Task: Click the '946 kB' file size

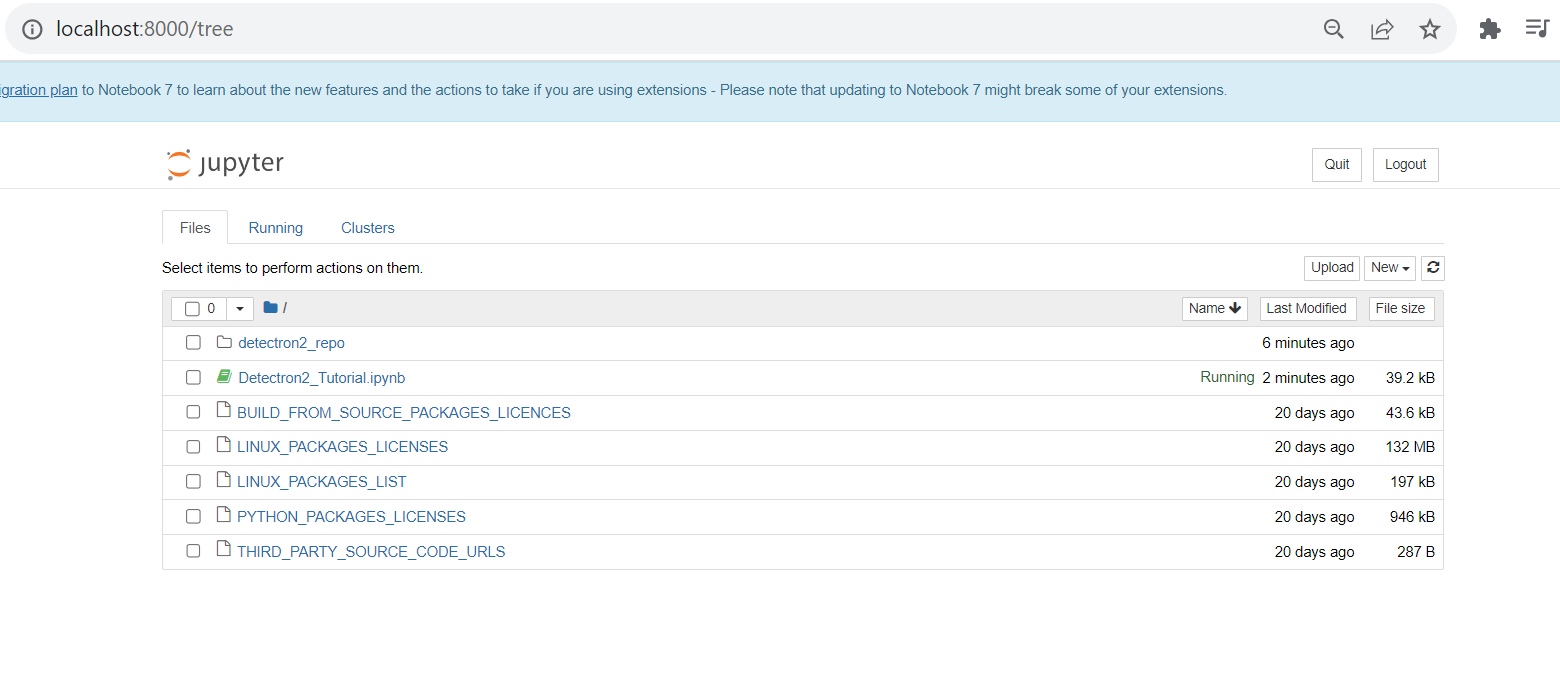Action: pos(1412,517)
